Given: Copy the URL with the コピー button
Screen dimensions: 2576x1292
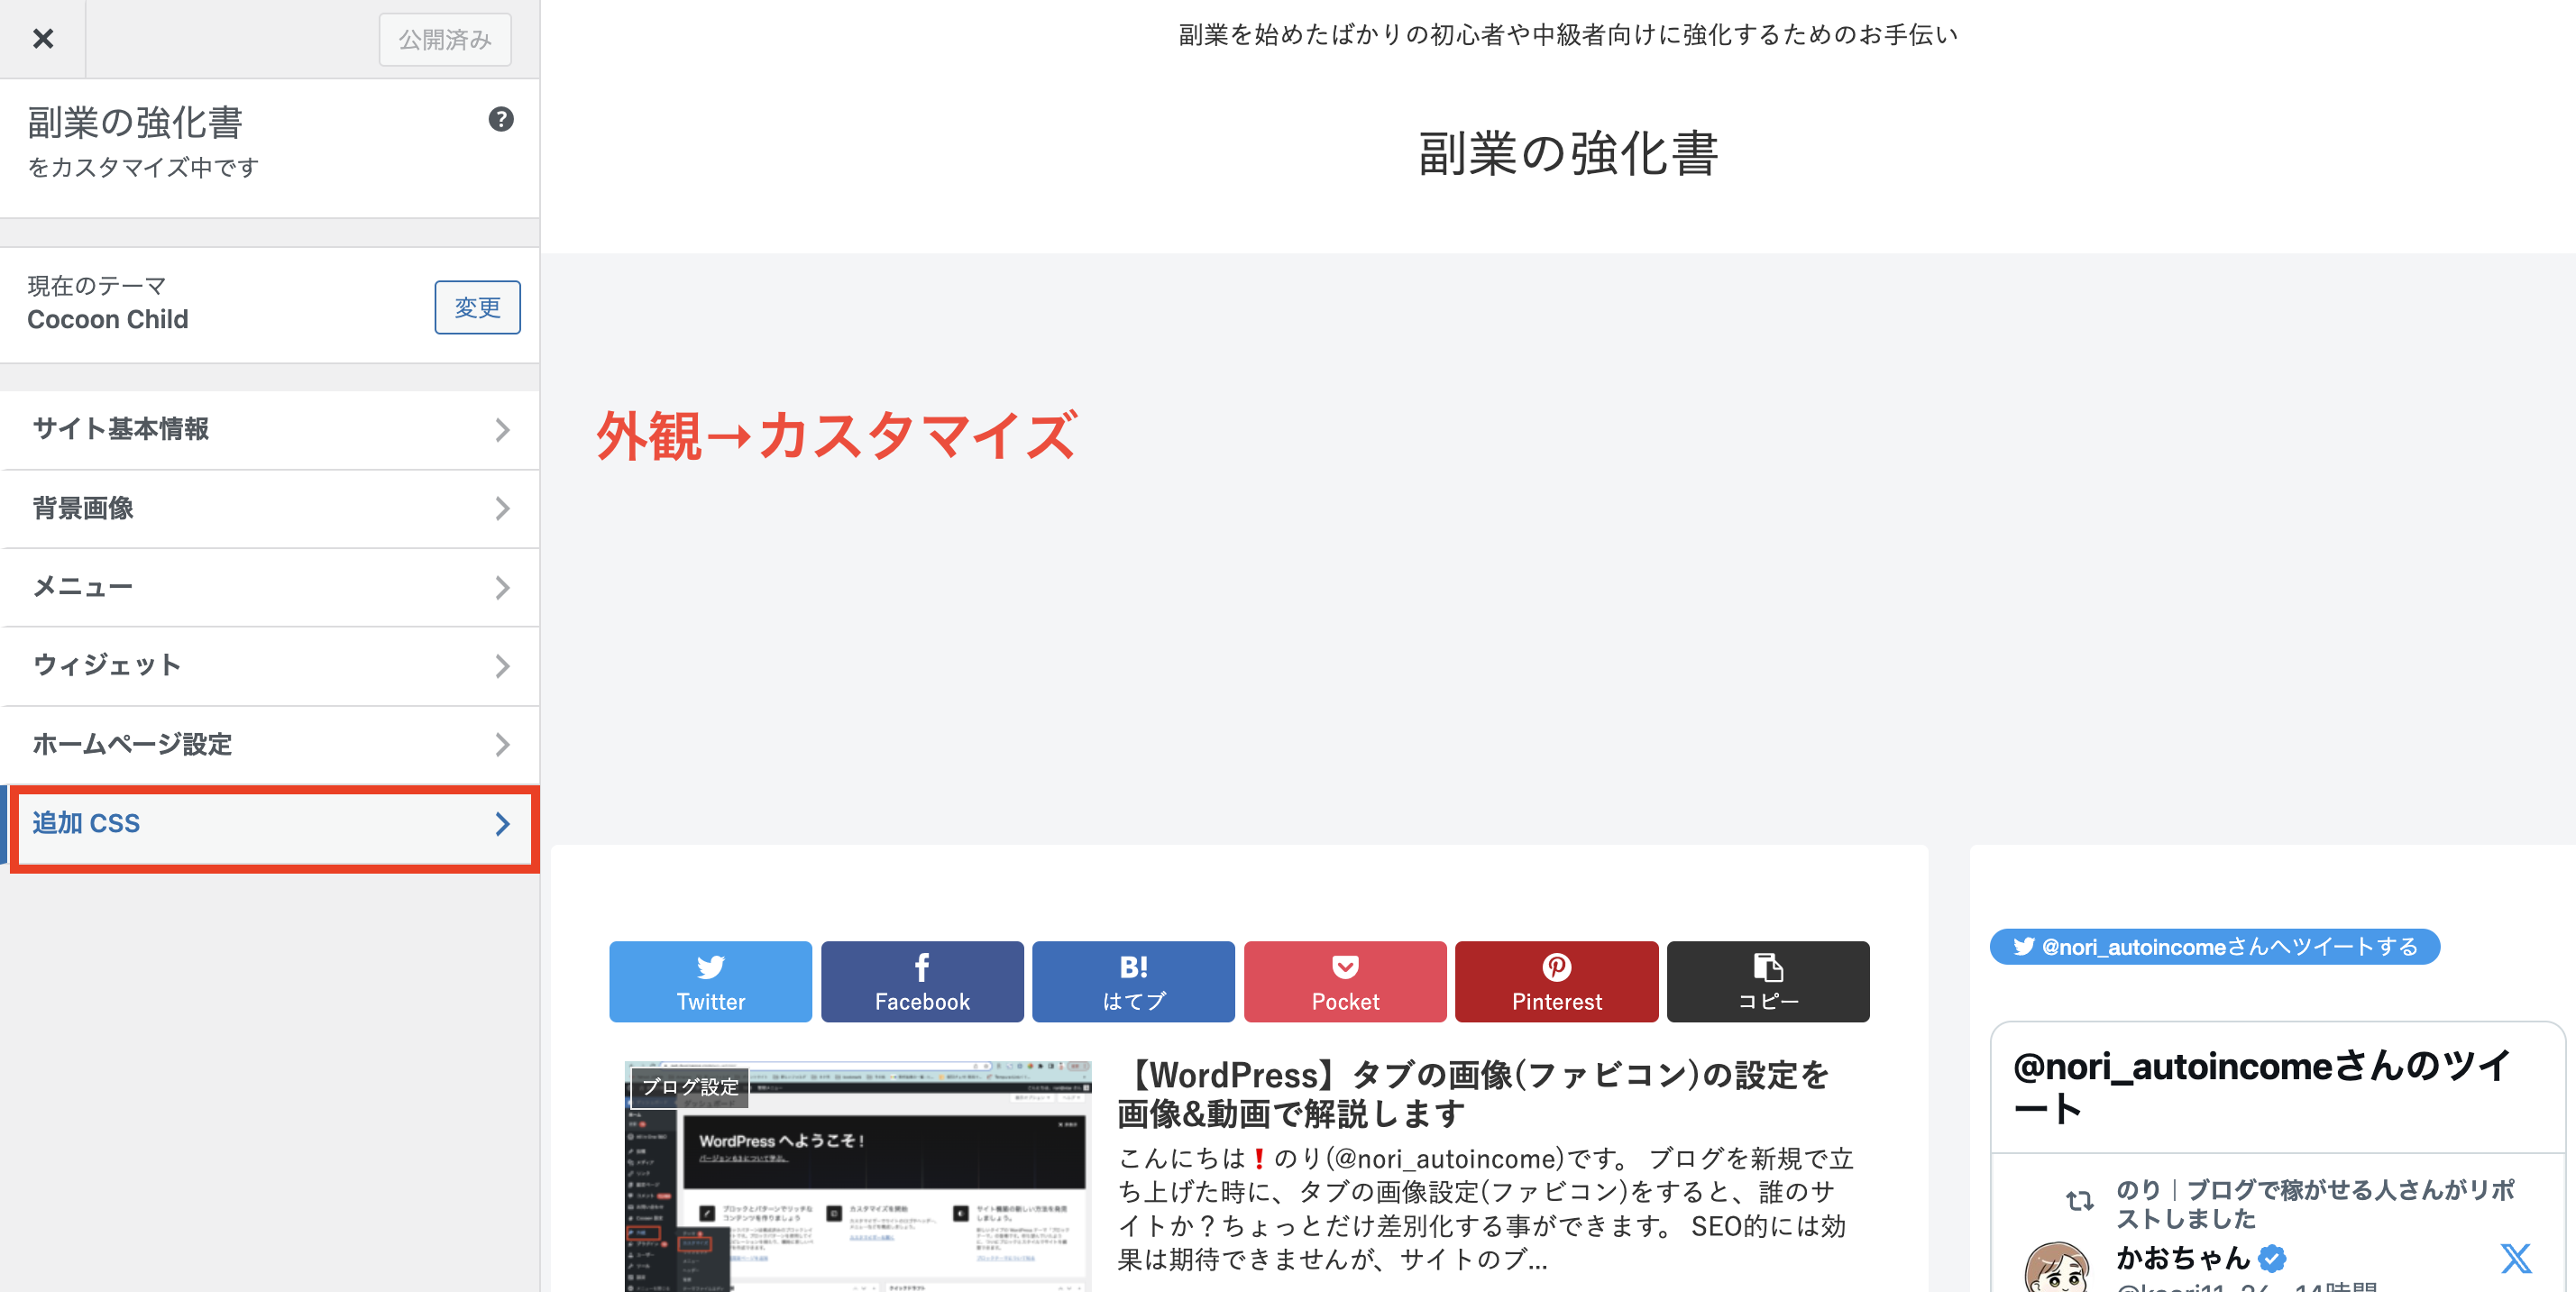Looking at the screenshot, I should point(1768,981).
